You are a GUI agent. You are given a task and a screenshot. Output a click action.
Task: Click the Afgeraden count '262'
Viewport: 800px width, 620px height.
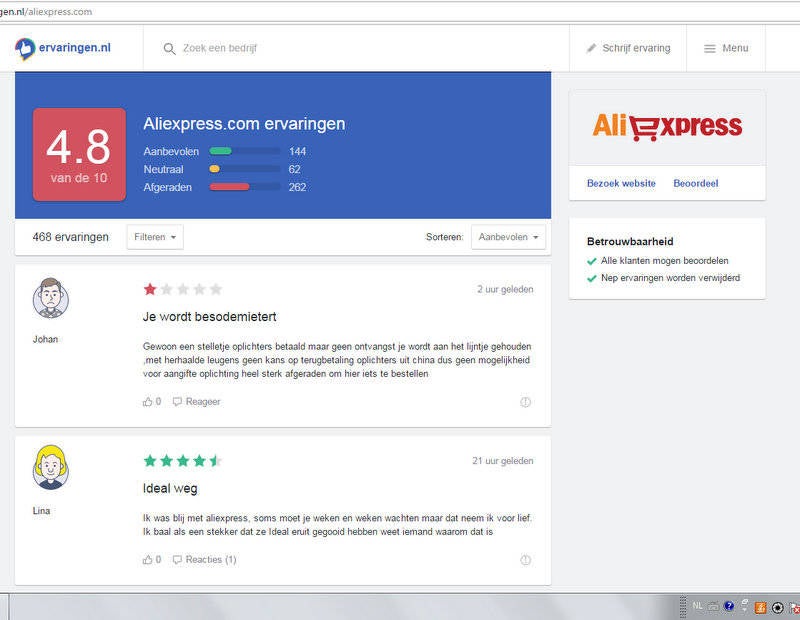coord(297,187)
